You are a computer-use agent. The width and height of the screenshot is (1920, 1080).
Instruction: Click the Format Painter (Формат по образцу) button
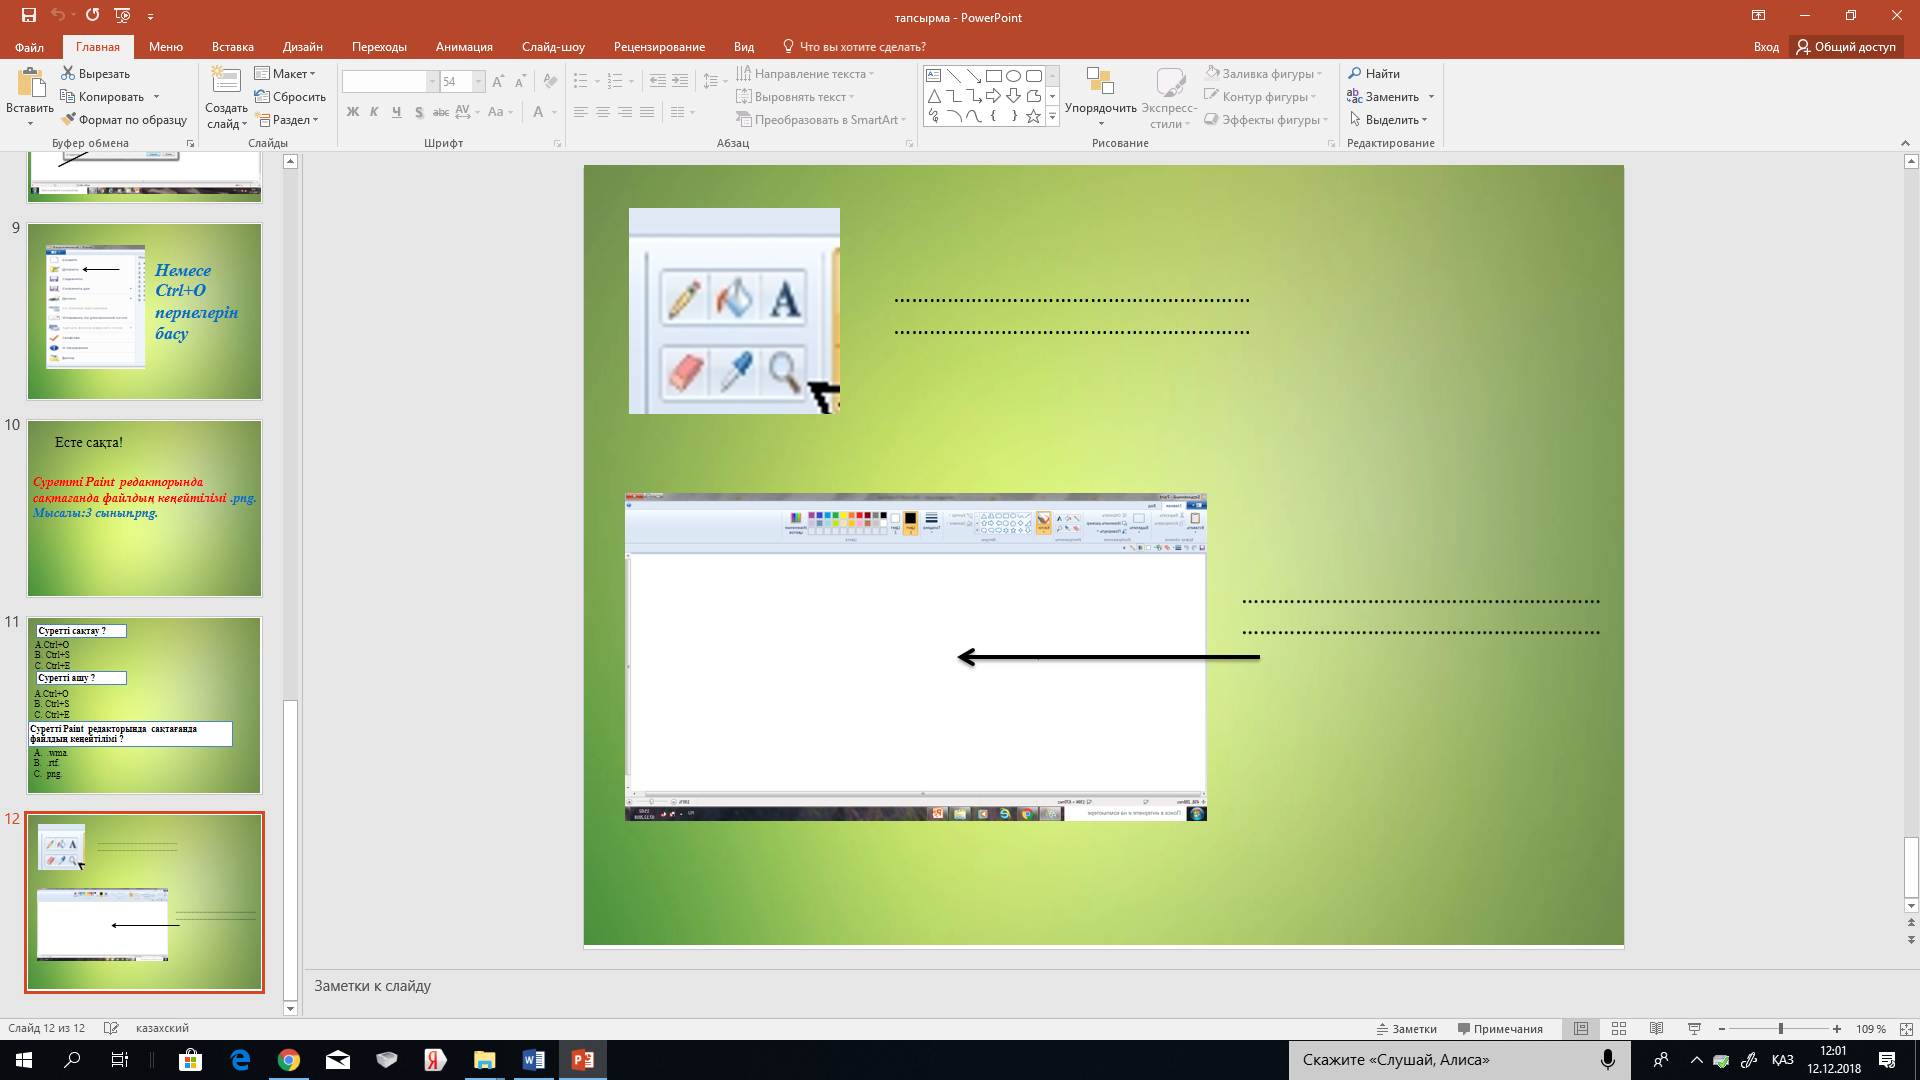[124, 119]
